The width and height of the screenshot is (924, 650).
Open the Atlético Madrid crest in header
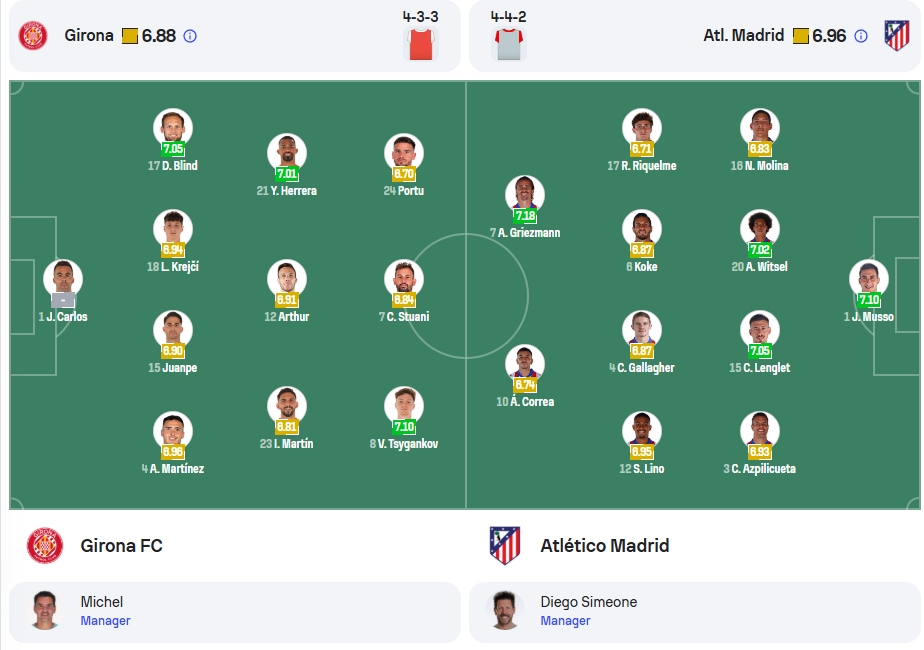click(897, 35)
